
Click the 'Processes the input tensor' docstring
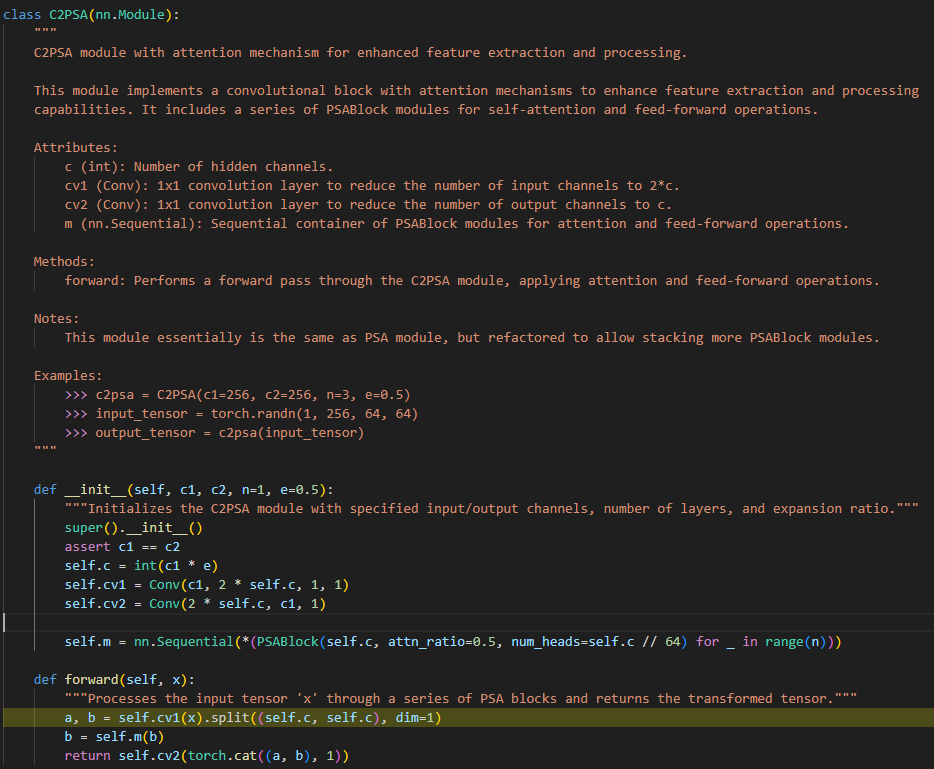coord(460,699)
